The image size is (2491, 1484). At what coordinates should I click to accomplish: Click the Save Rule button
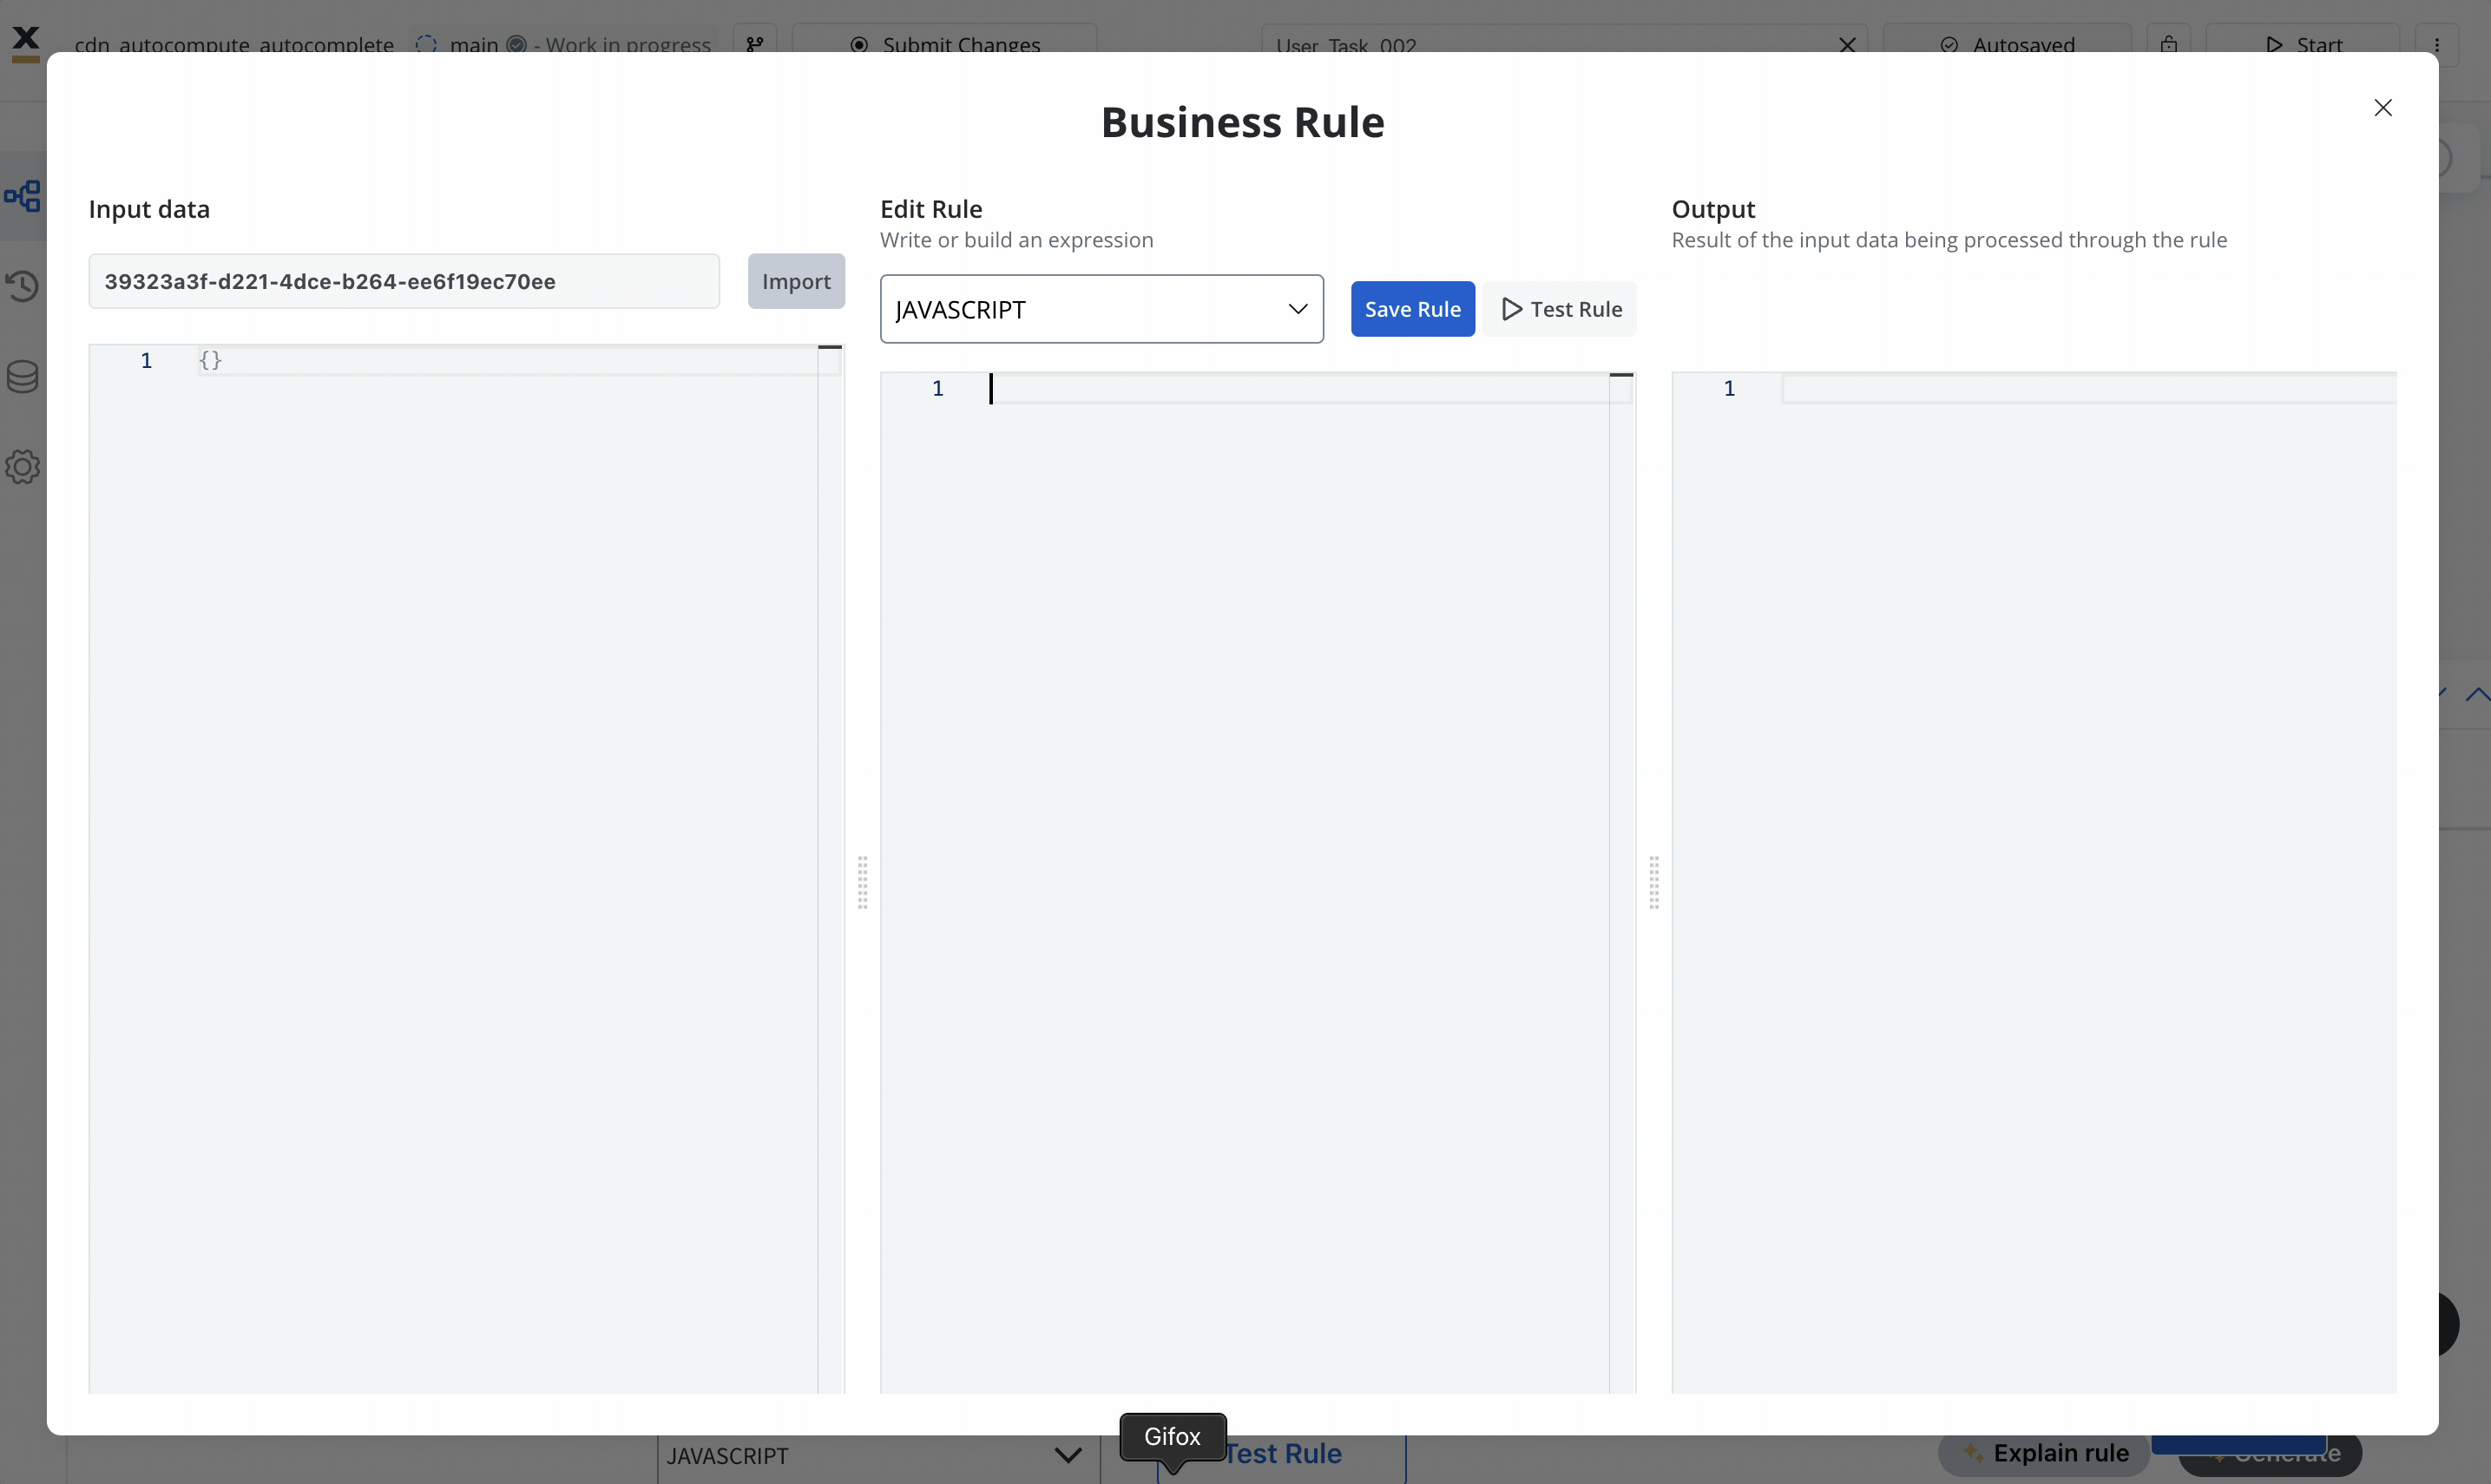[x=1411, y=309]
